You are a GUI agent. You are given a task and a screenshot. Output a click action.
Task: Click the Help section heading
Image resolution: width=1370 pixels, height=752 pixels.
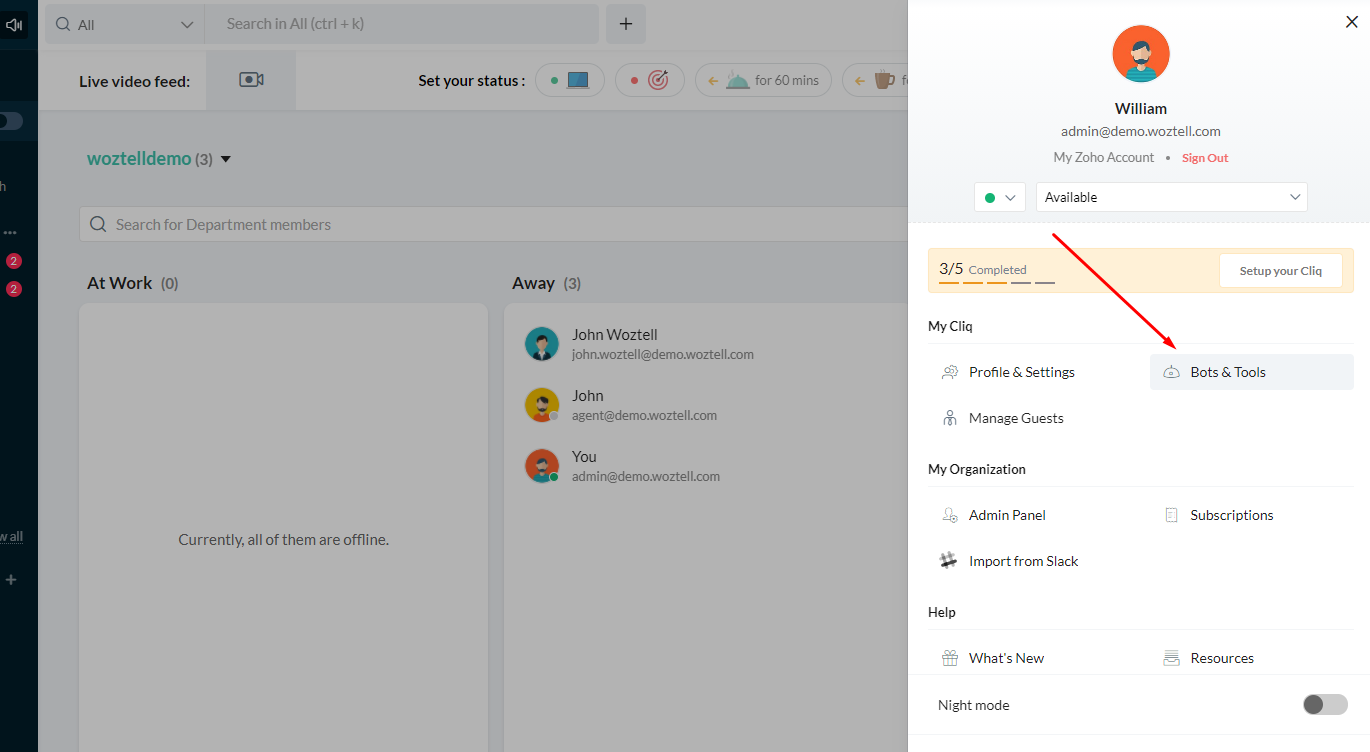pyautogui.click(x=942, y=612)
